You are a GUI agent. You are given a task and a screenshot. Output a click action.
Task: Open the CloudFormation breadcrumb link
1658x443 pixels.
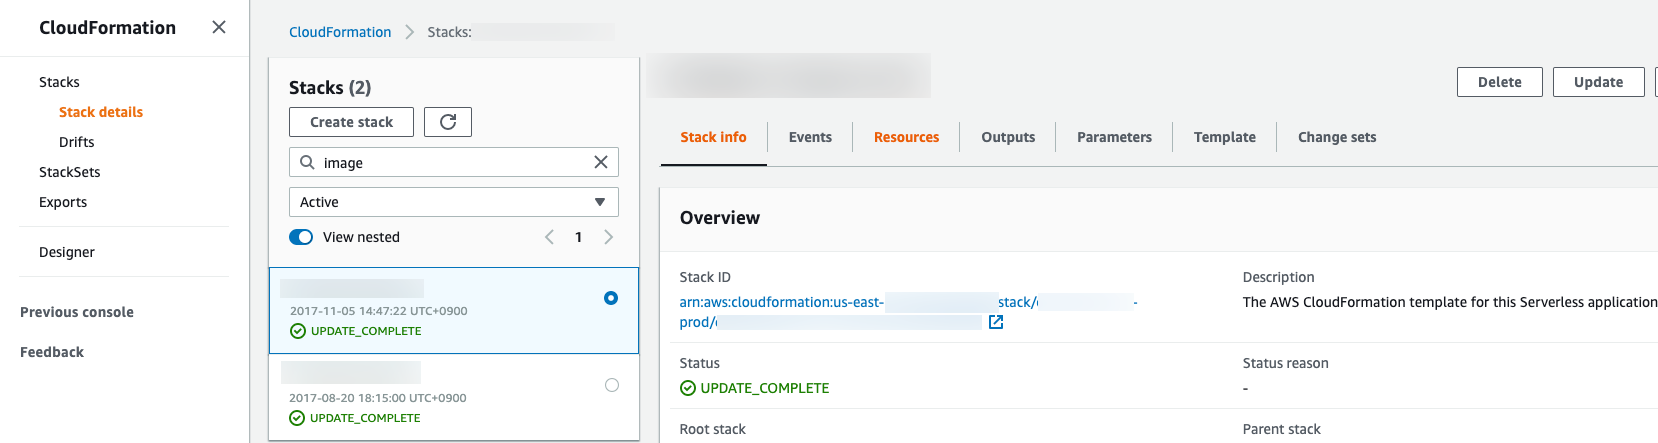pyautogui.click(x=340, y=32)
